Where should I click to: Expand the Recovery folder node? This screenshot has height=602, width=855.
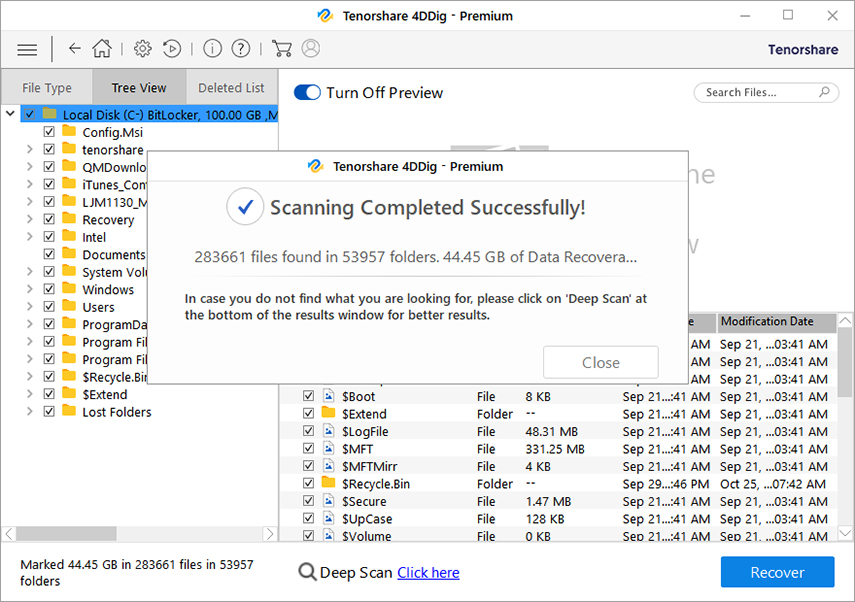[x=29, y=219]
